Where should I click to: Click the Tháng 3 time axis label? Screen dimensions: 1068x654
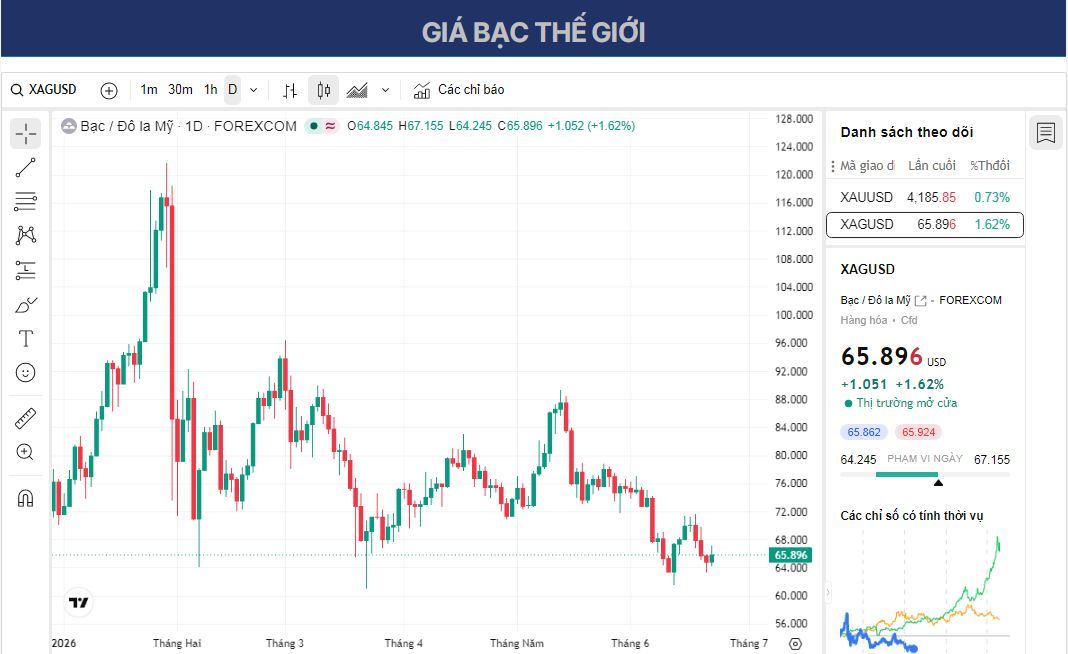285,643
